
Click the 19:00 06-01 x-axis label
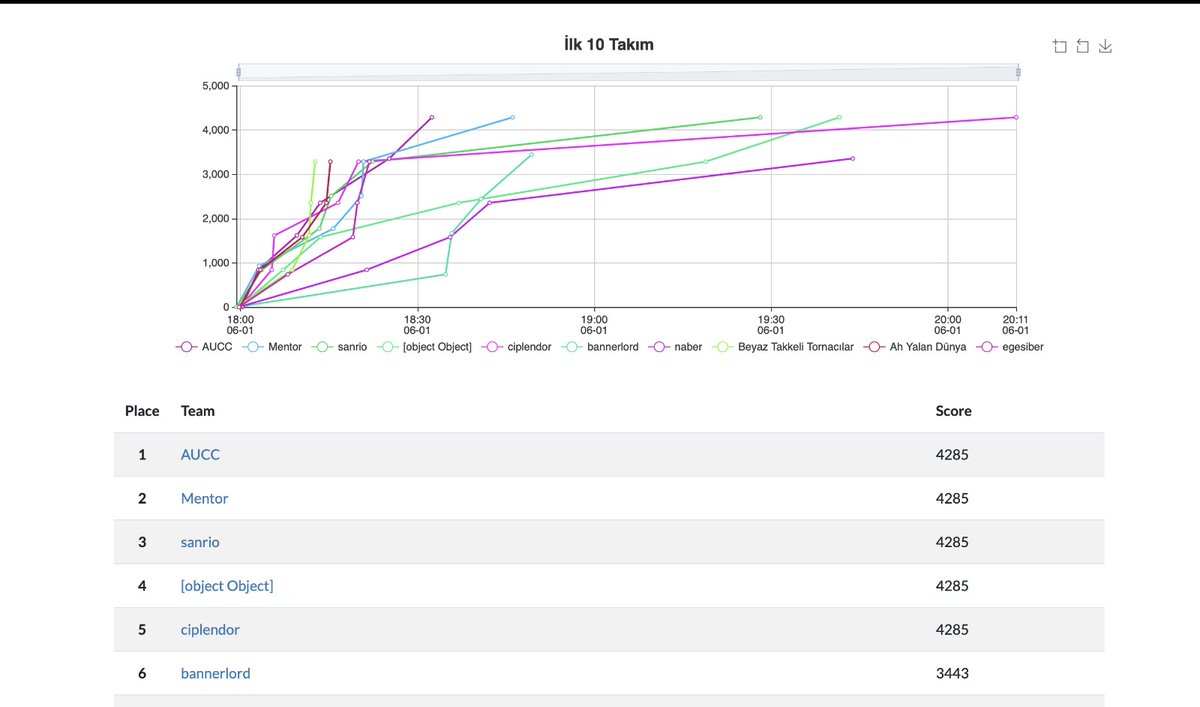click(594, 324)
